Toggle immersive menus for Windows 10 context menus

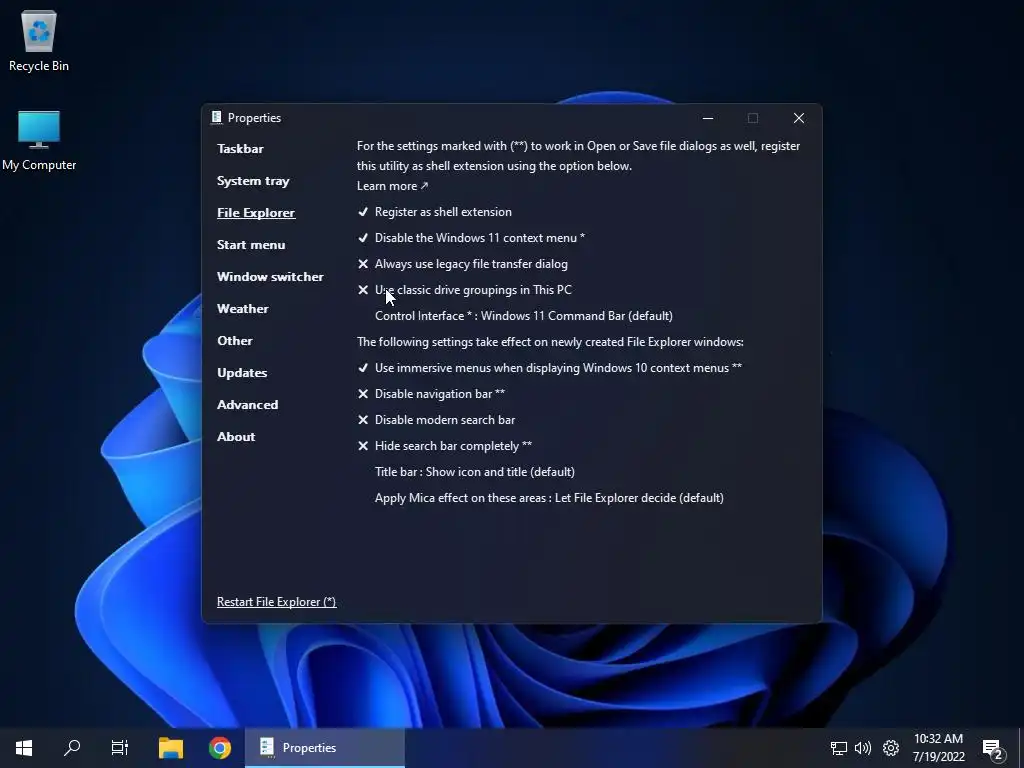[x=550, y=368]
